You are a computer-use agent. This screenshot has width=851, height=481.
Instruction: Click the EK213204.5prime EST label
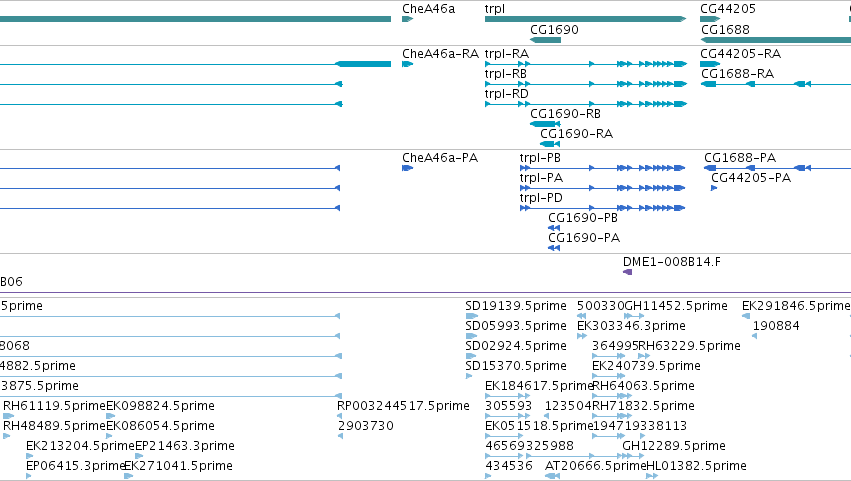click(80, 446)
